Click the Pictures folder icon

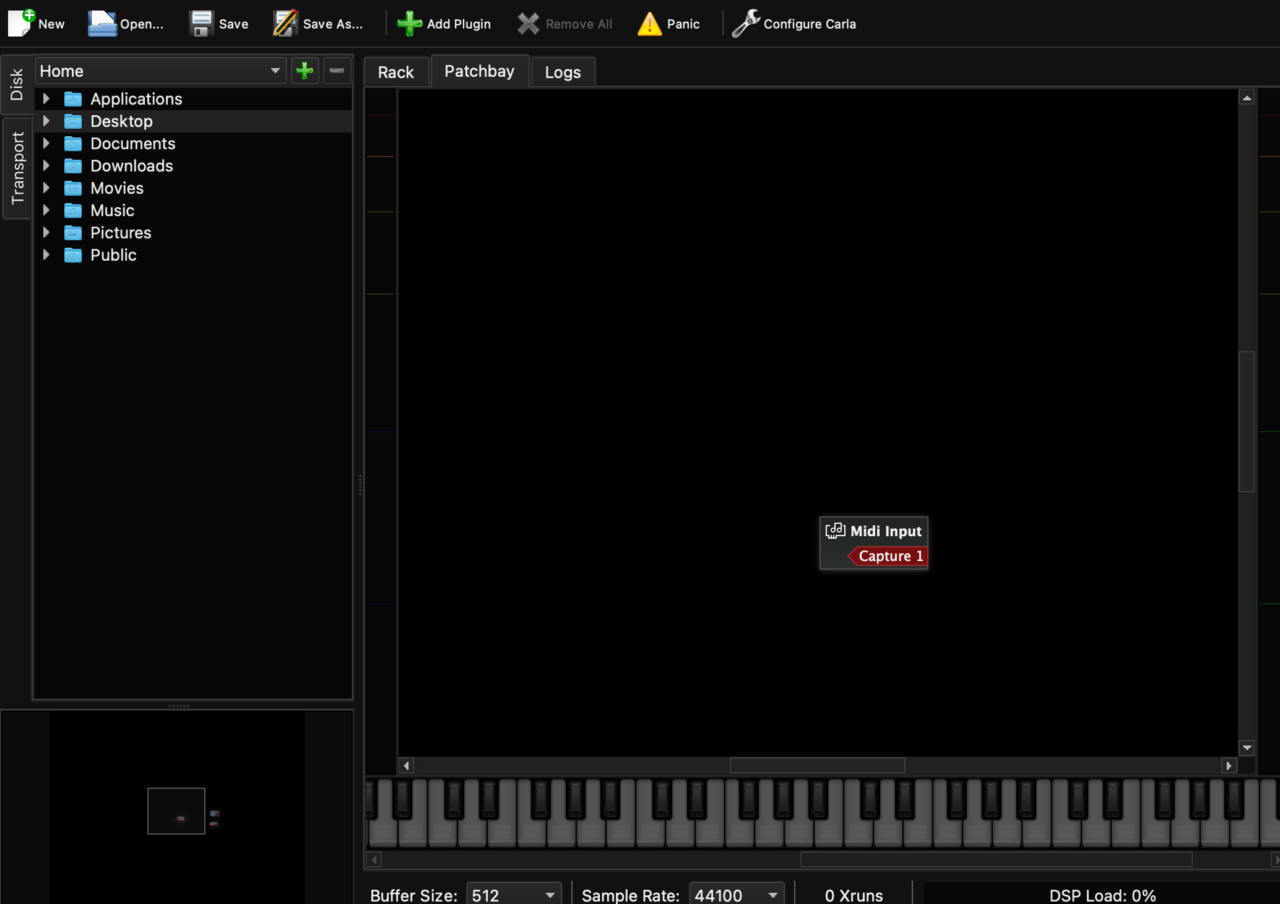coord(73,232)
